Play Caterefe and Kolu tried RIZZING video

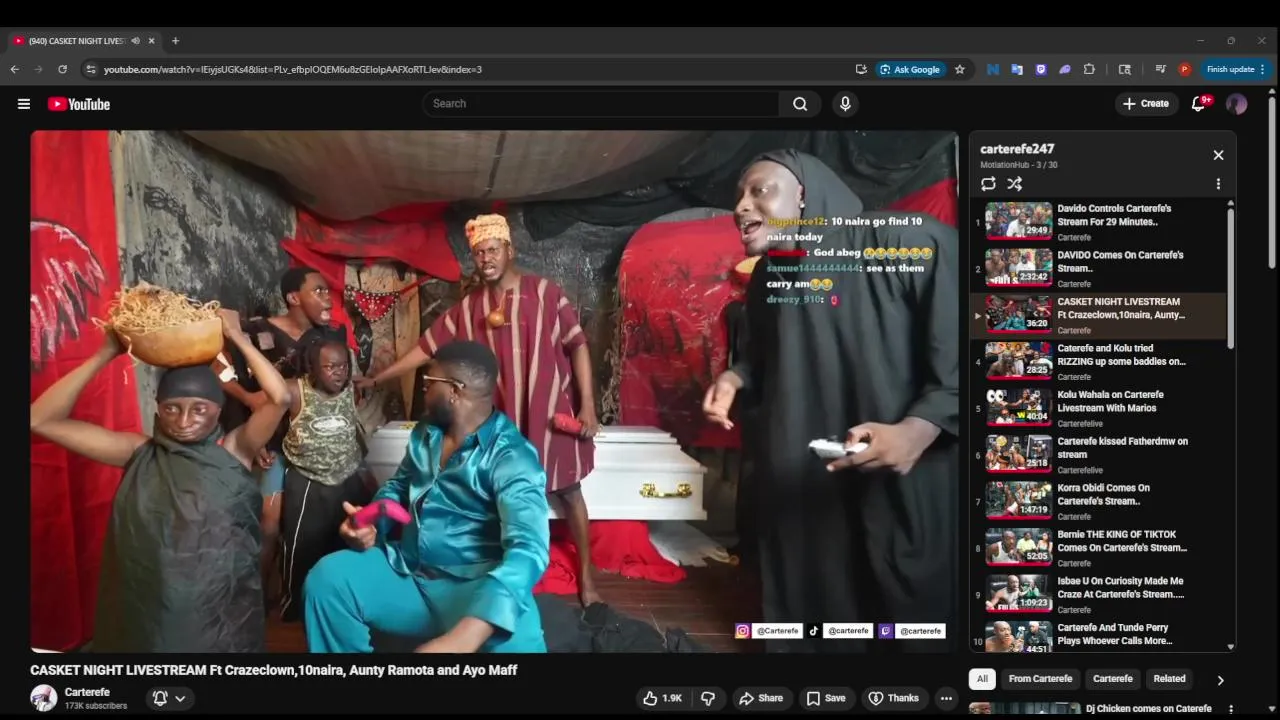1097,362
